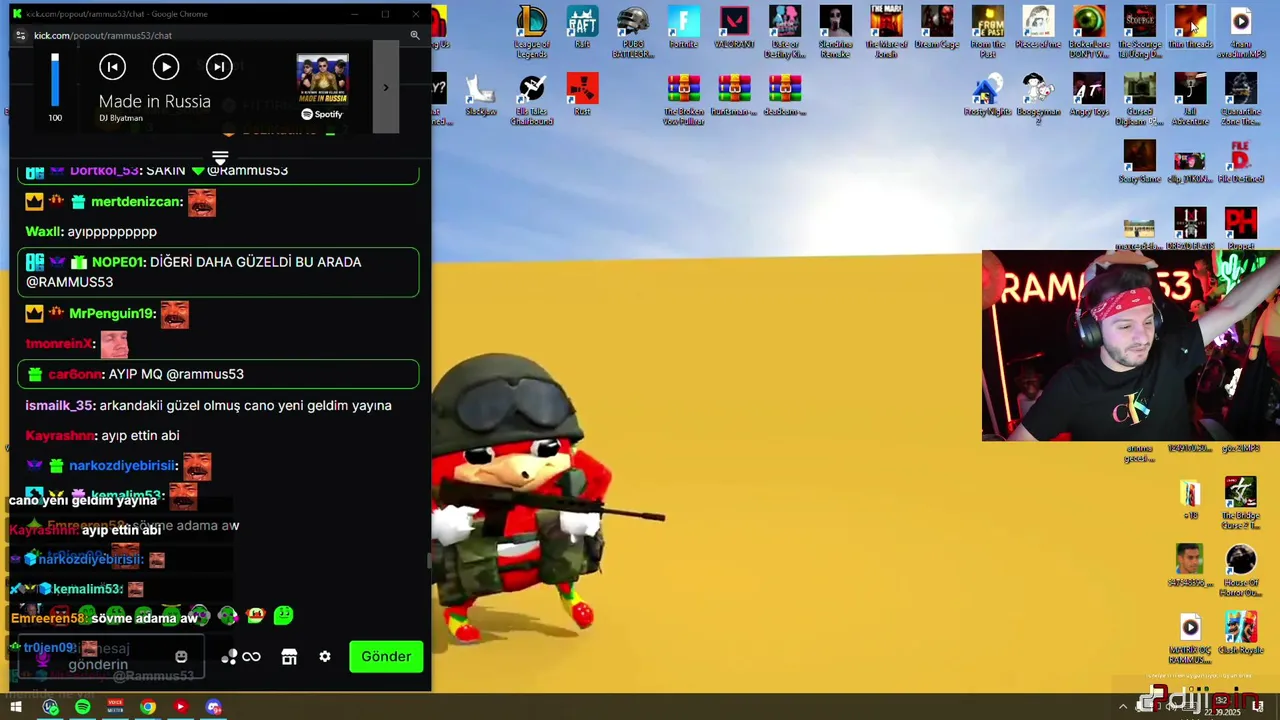The height and width of the screenshot is (720, 1280).
Task: Open The Mare of Jonah desktop icon
Action: point(886,32)
